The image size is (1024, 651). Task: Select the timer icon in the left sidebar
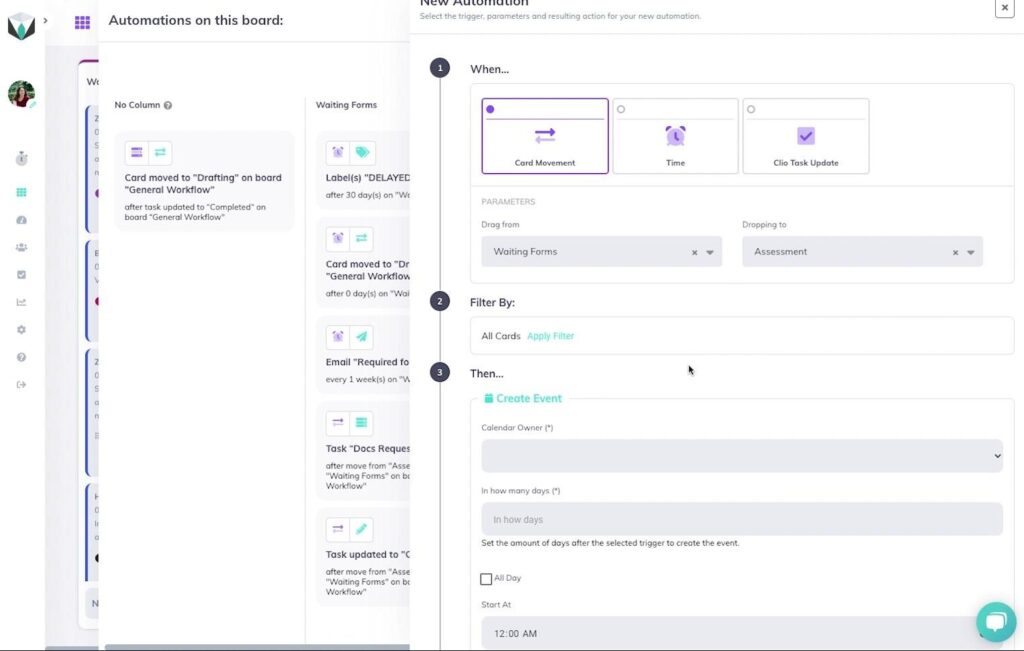click(x=20, y=158)
